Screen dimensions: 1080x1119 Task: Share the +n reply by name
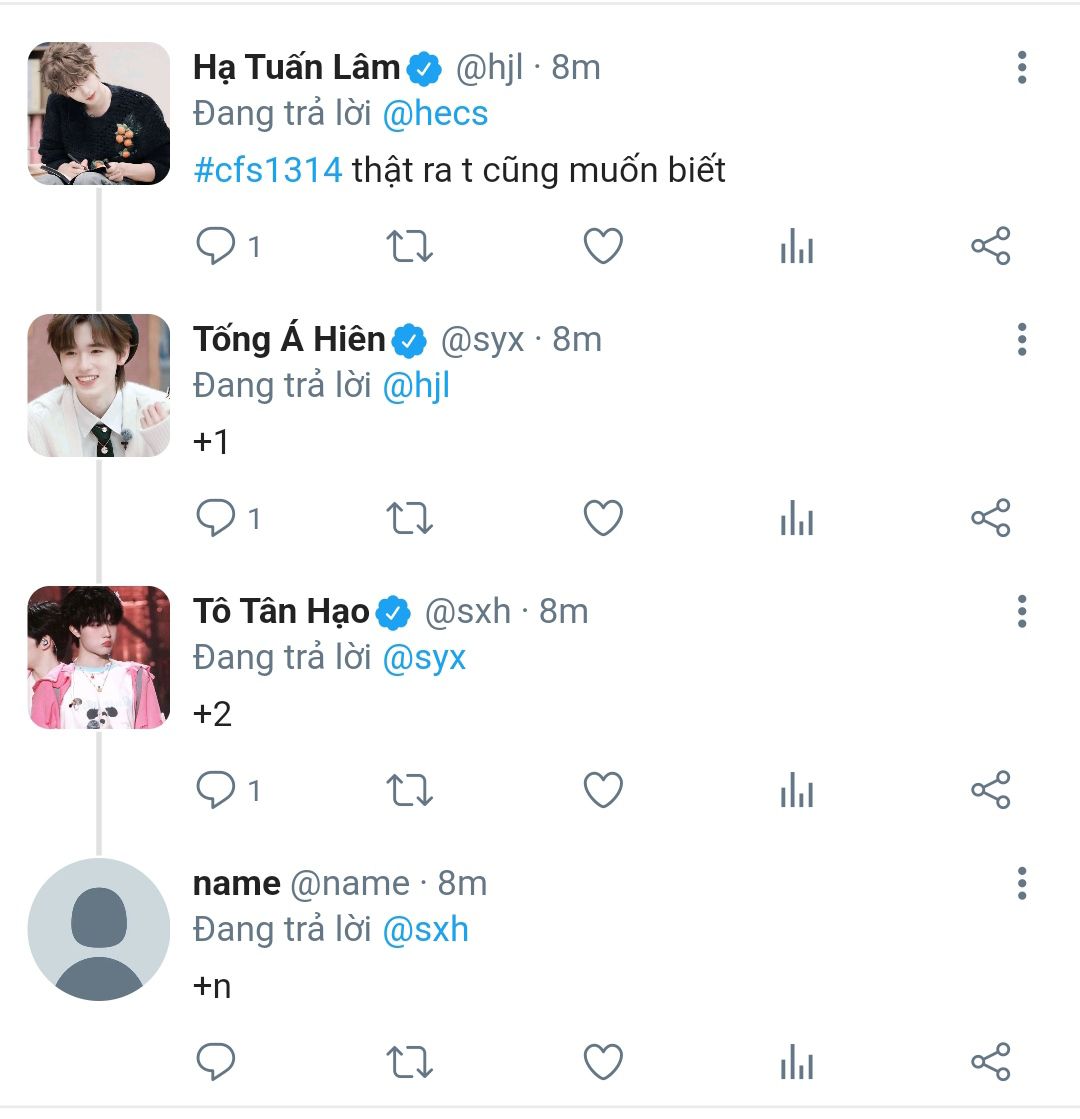(x=990, y=1062)
